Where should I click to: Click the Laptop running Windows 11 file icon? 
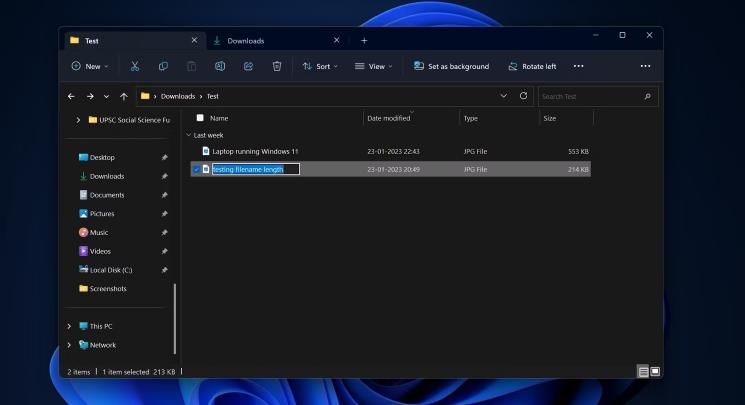pos(206,151)
